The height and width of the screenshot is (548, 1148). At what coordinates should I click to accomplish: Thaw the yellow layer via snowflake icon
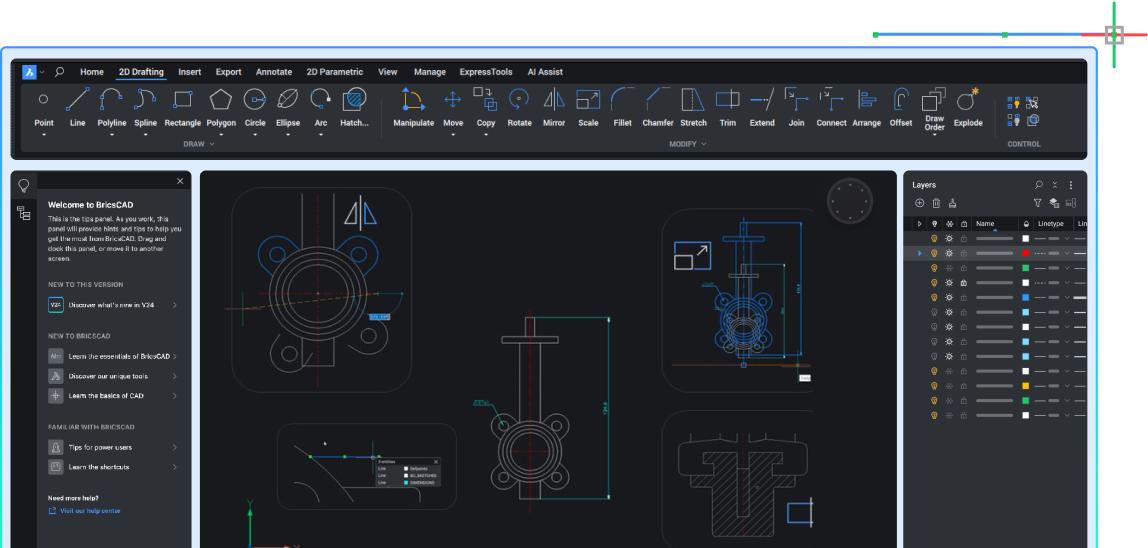coord(949,385)
